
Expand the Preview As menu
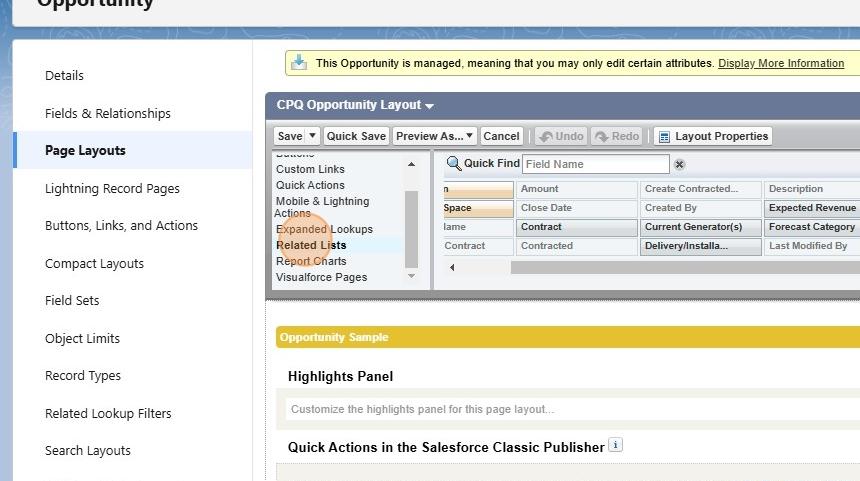click(x=434, y=136)
